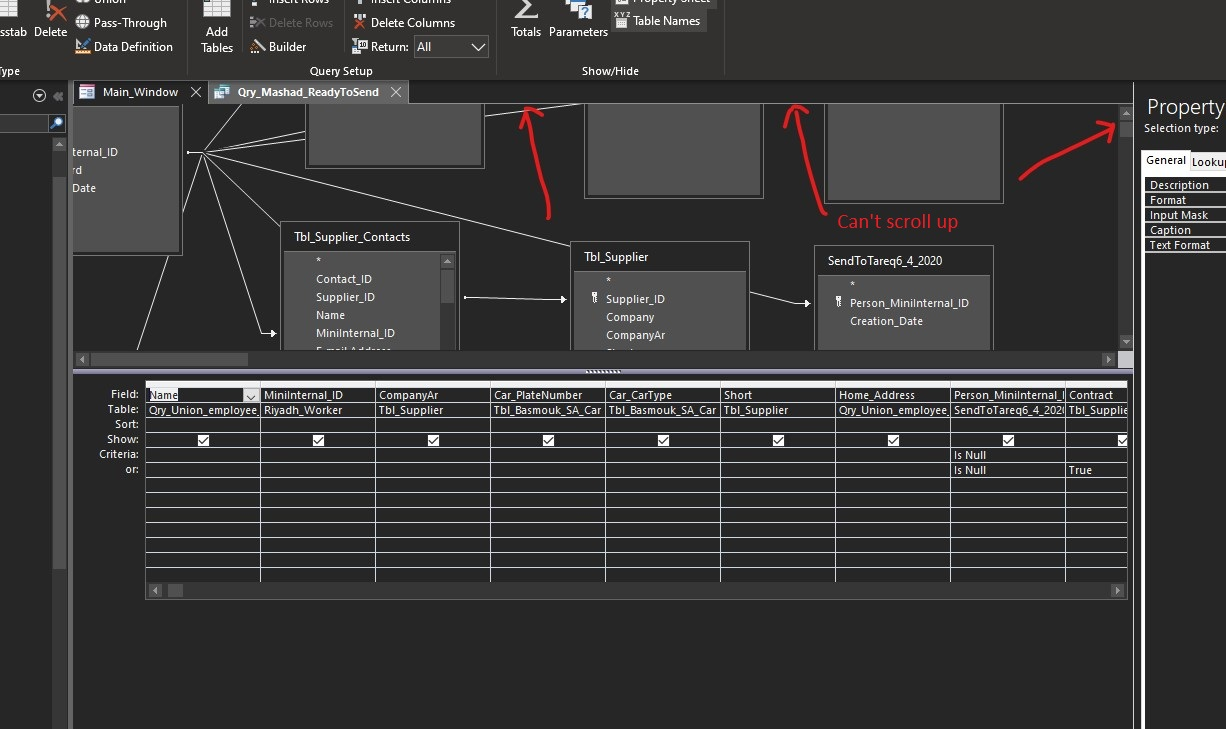Select Car_PlateNumber field cell
The height and width of the screenshot is (729, 1226).
coord(548,395)
